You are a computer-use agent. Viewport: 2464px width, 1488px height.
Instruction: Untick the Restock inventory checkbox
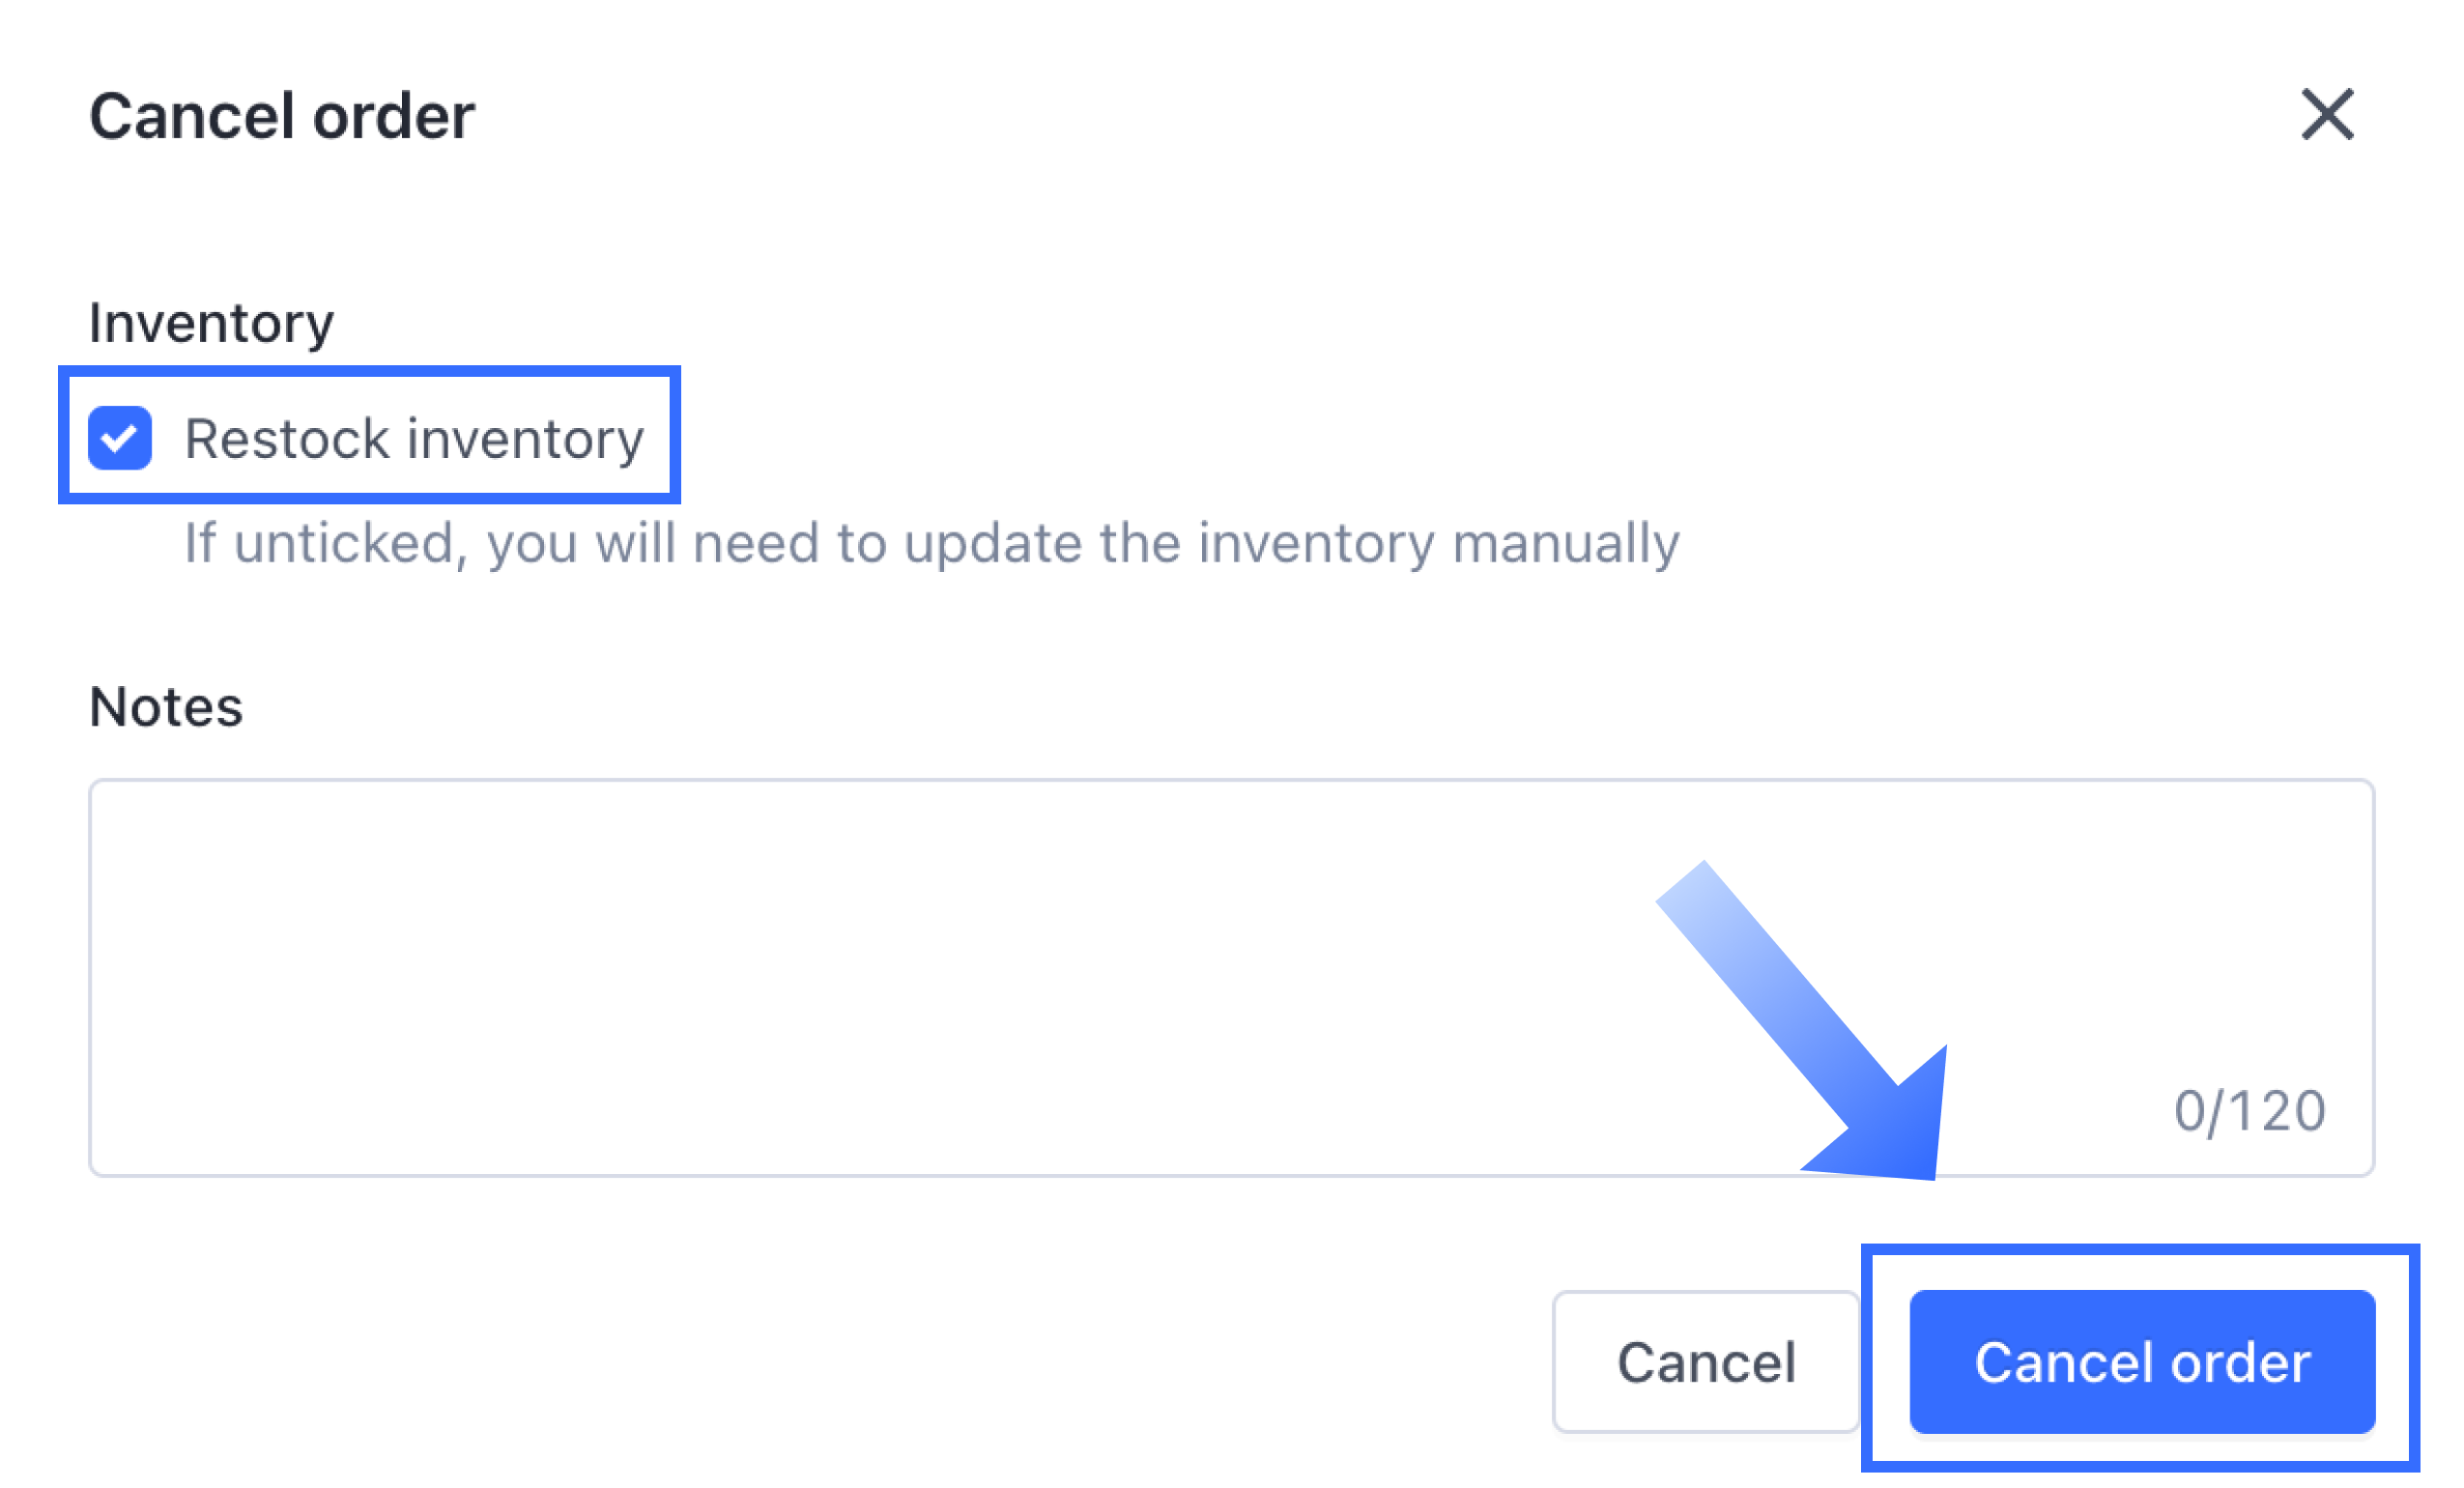pos(120,438)
